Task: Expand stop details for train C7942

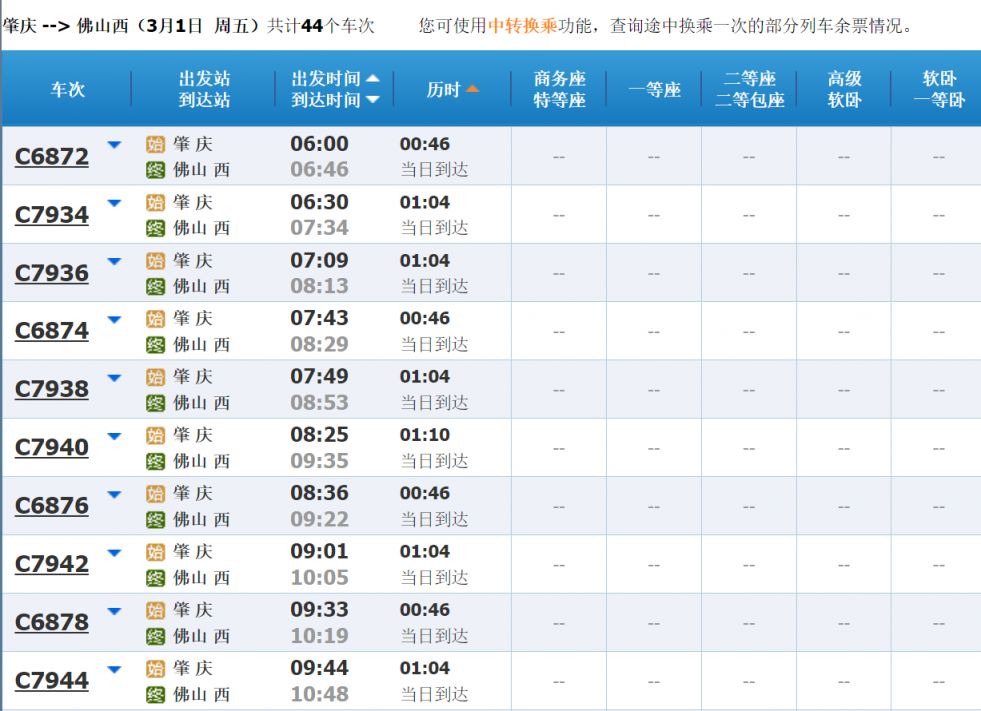Action: [x=114, y=553]
